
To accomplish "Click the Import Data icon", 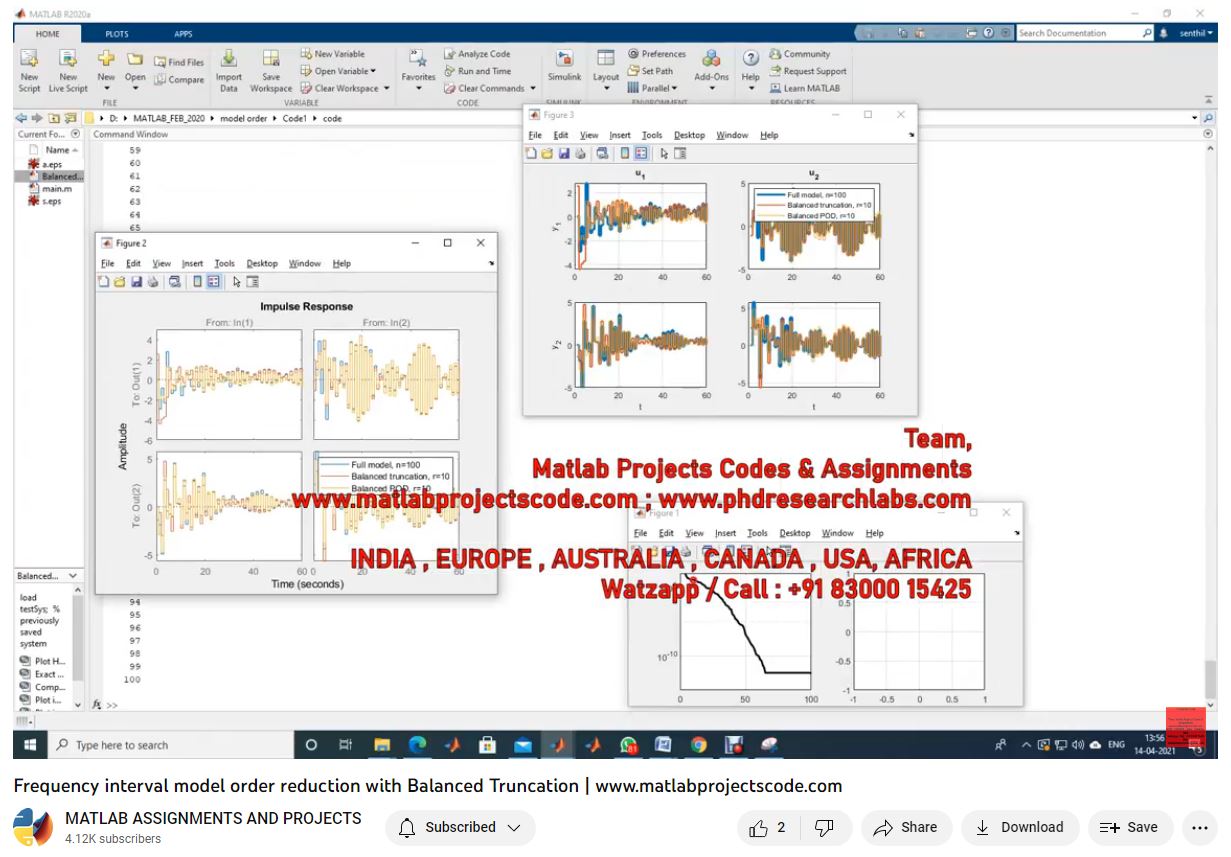I will pos(229,59).
